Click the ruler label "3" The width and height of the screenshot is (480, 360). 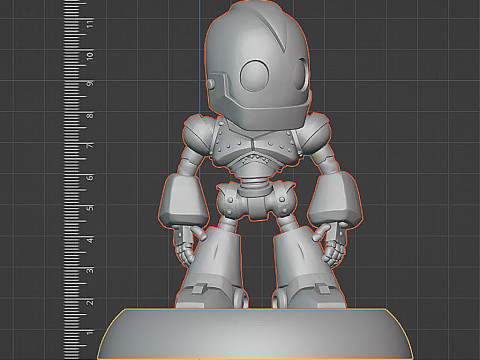[90, 270]
